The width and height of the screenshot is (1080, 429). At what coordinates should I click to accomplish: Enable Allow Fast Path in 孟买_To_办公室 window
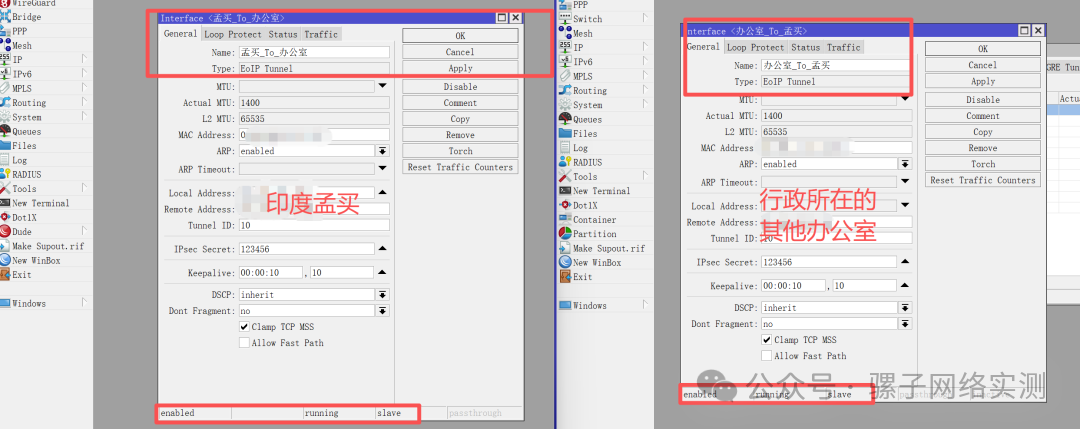pyautogui.click(x=244, y=342)
